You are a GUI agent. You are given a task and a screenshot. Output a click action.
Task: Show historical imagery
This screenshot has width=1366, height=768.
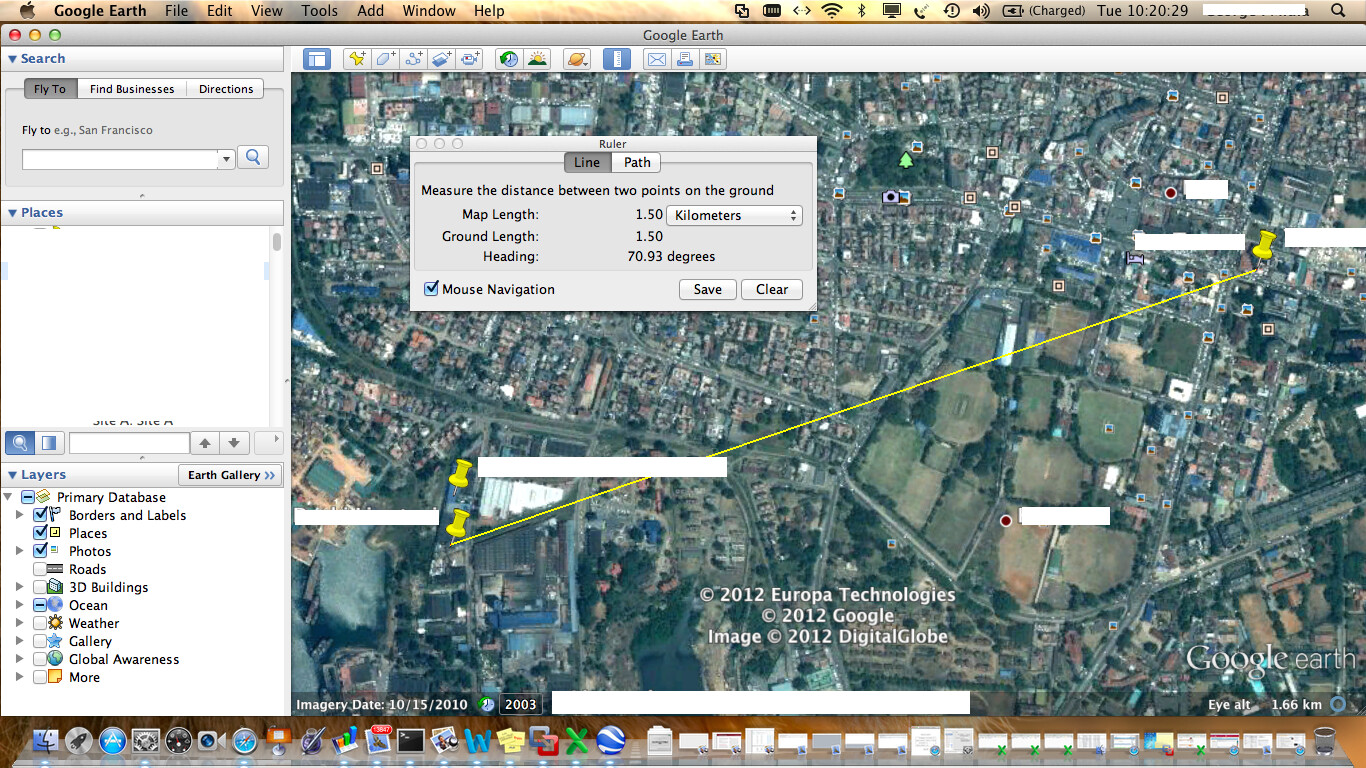[508, 58]
